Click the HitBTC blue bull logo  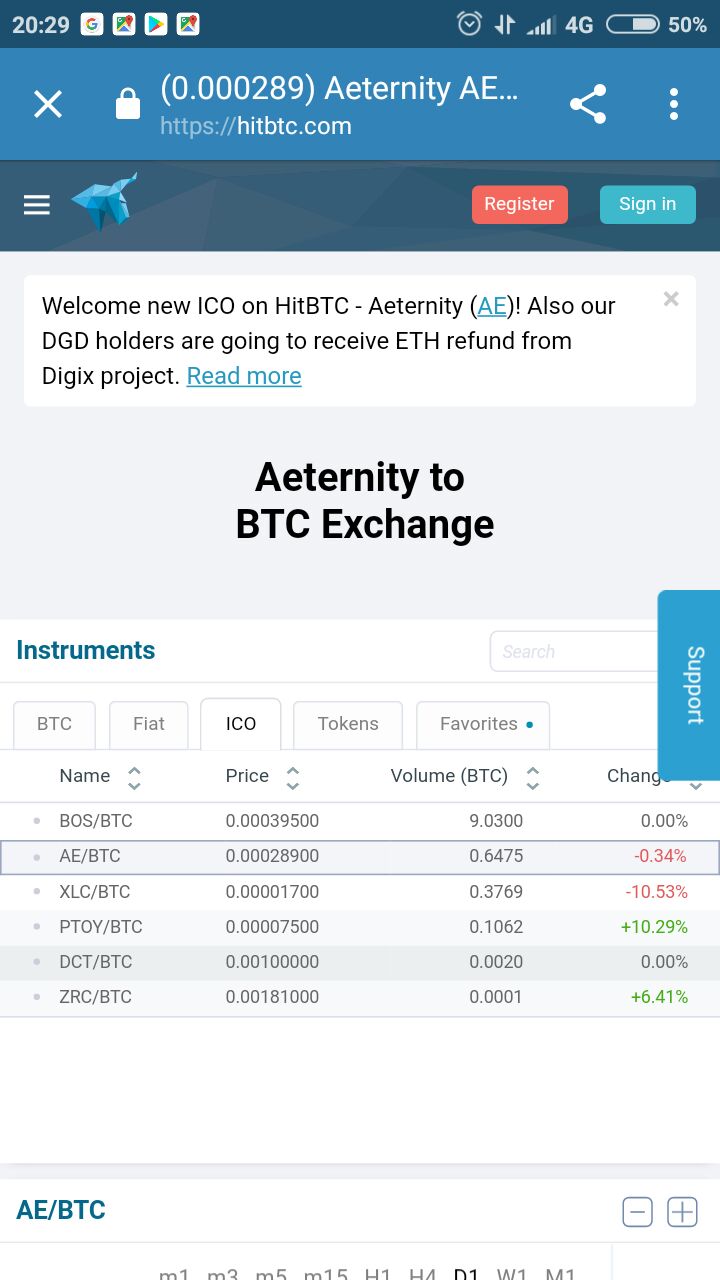point(104,202)
